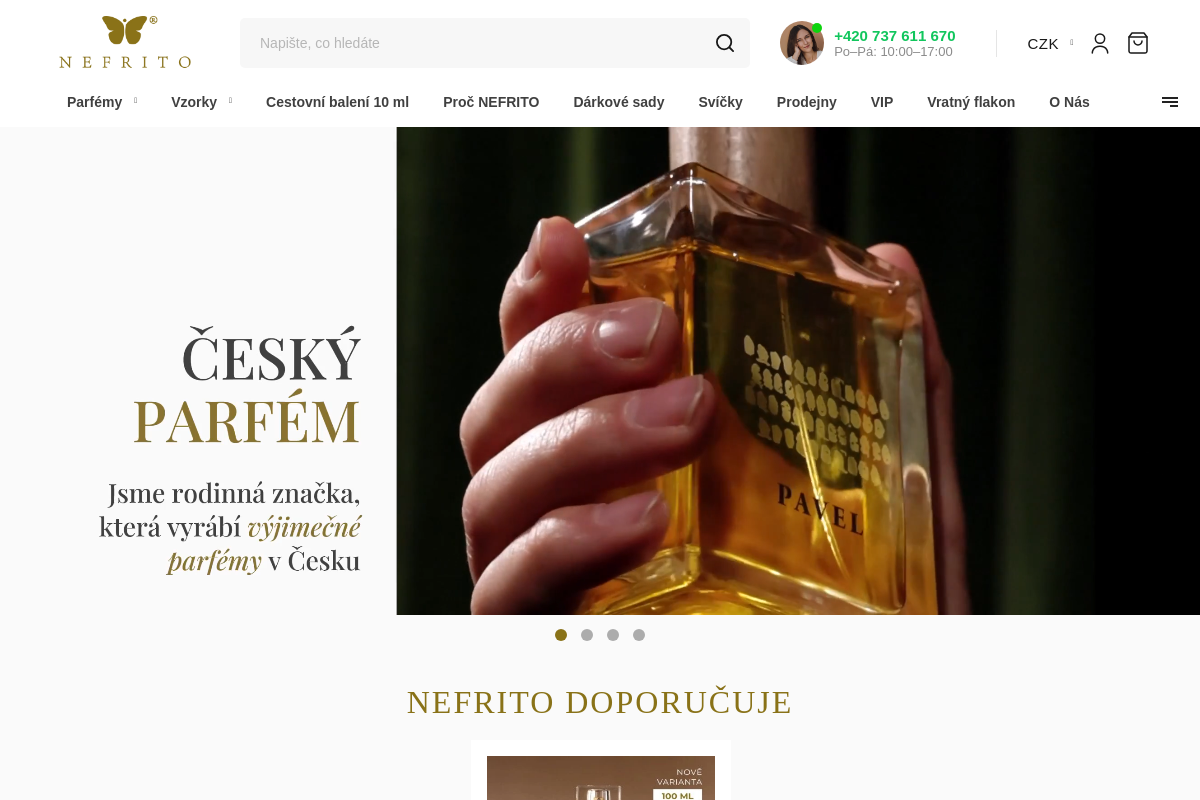This screenshot has width=1200, height=800.
Task: Click the search input field
Action: pos(475,43)
